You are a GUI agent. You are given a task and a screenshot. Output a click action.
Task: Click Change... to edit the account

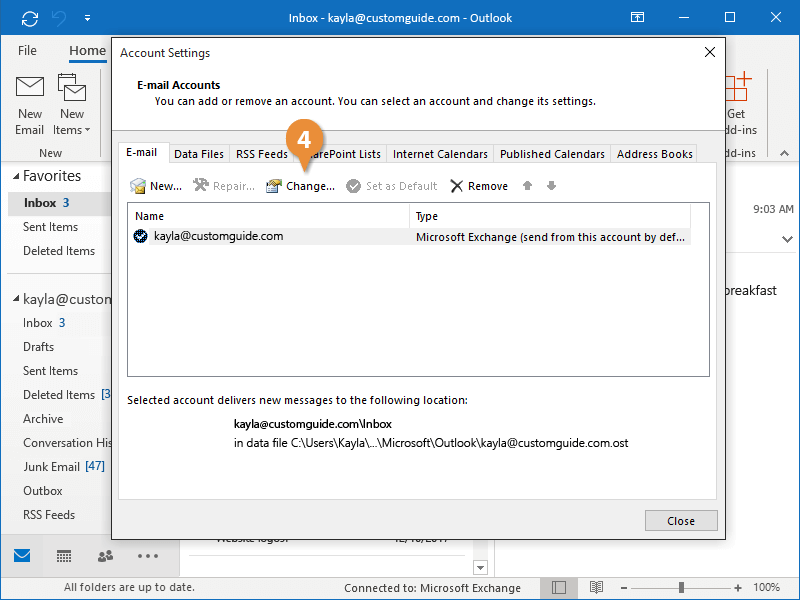(x=301, y=186)
